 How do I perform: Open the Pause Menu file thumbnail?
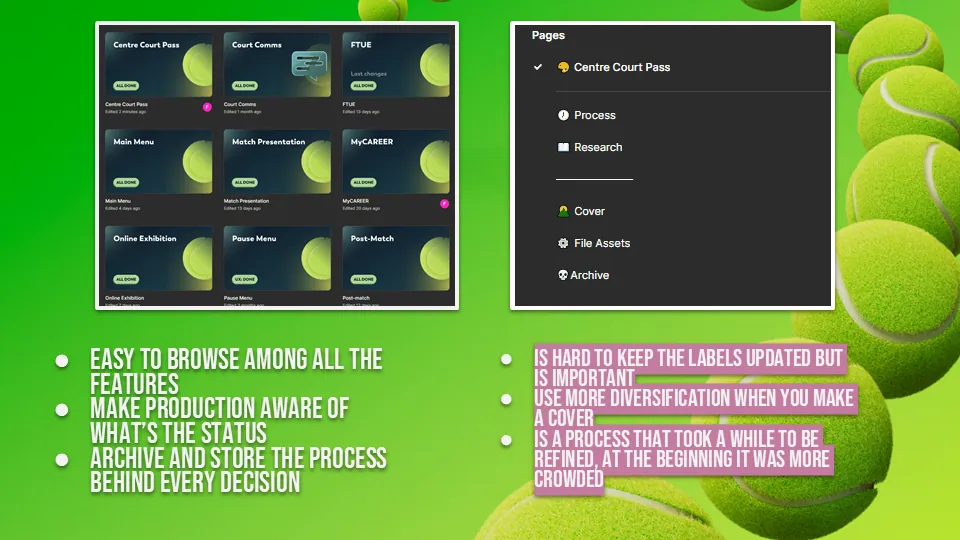click(277, 258)
